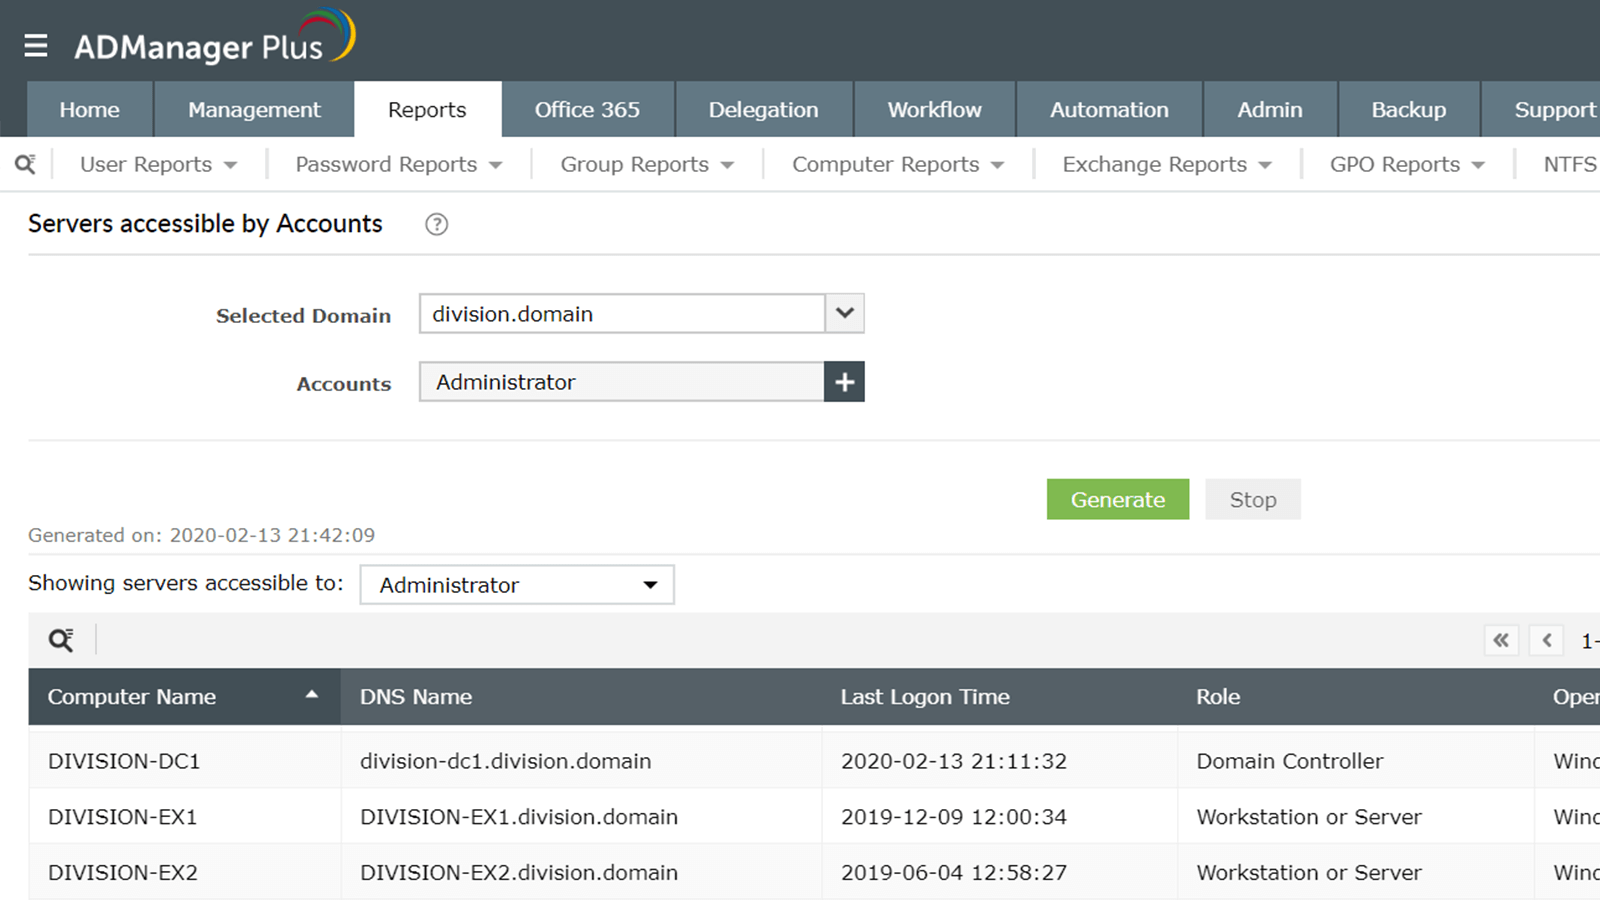Open the Delegation tab
This screenshot has height=900, width=1600.
pyautogui.click(x=763, y=110)
